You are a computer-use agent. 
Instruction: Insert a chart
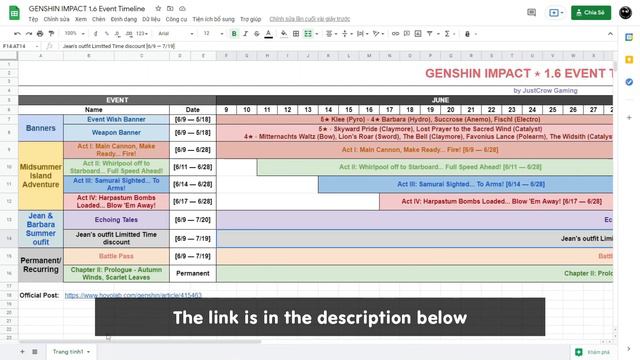[x=418, y=33]
